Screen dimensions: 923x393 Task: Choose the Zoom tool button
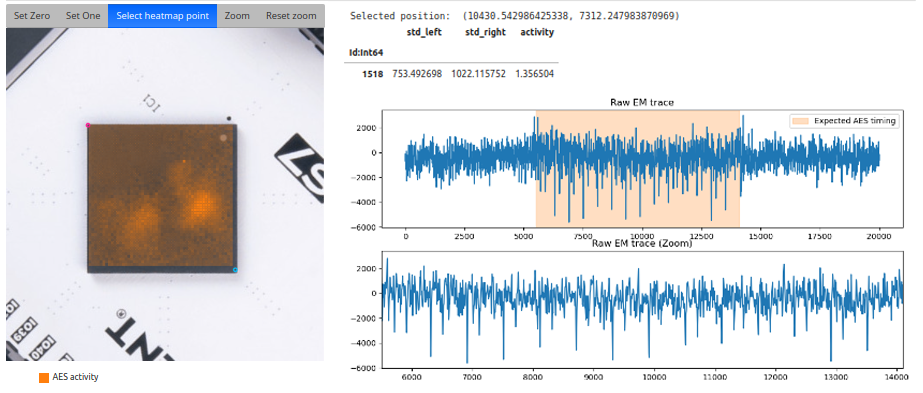[237, 16]
